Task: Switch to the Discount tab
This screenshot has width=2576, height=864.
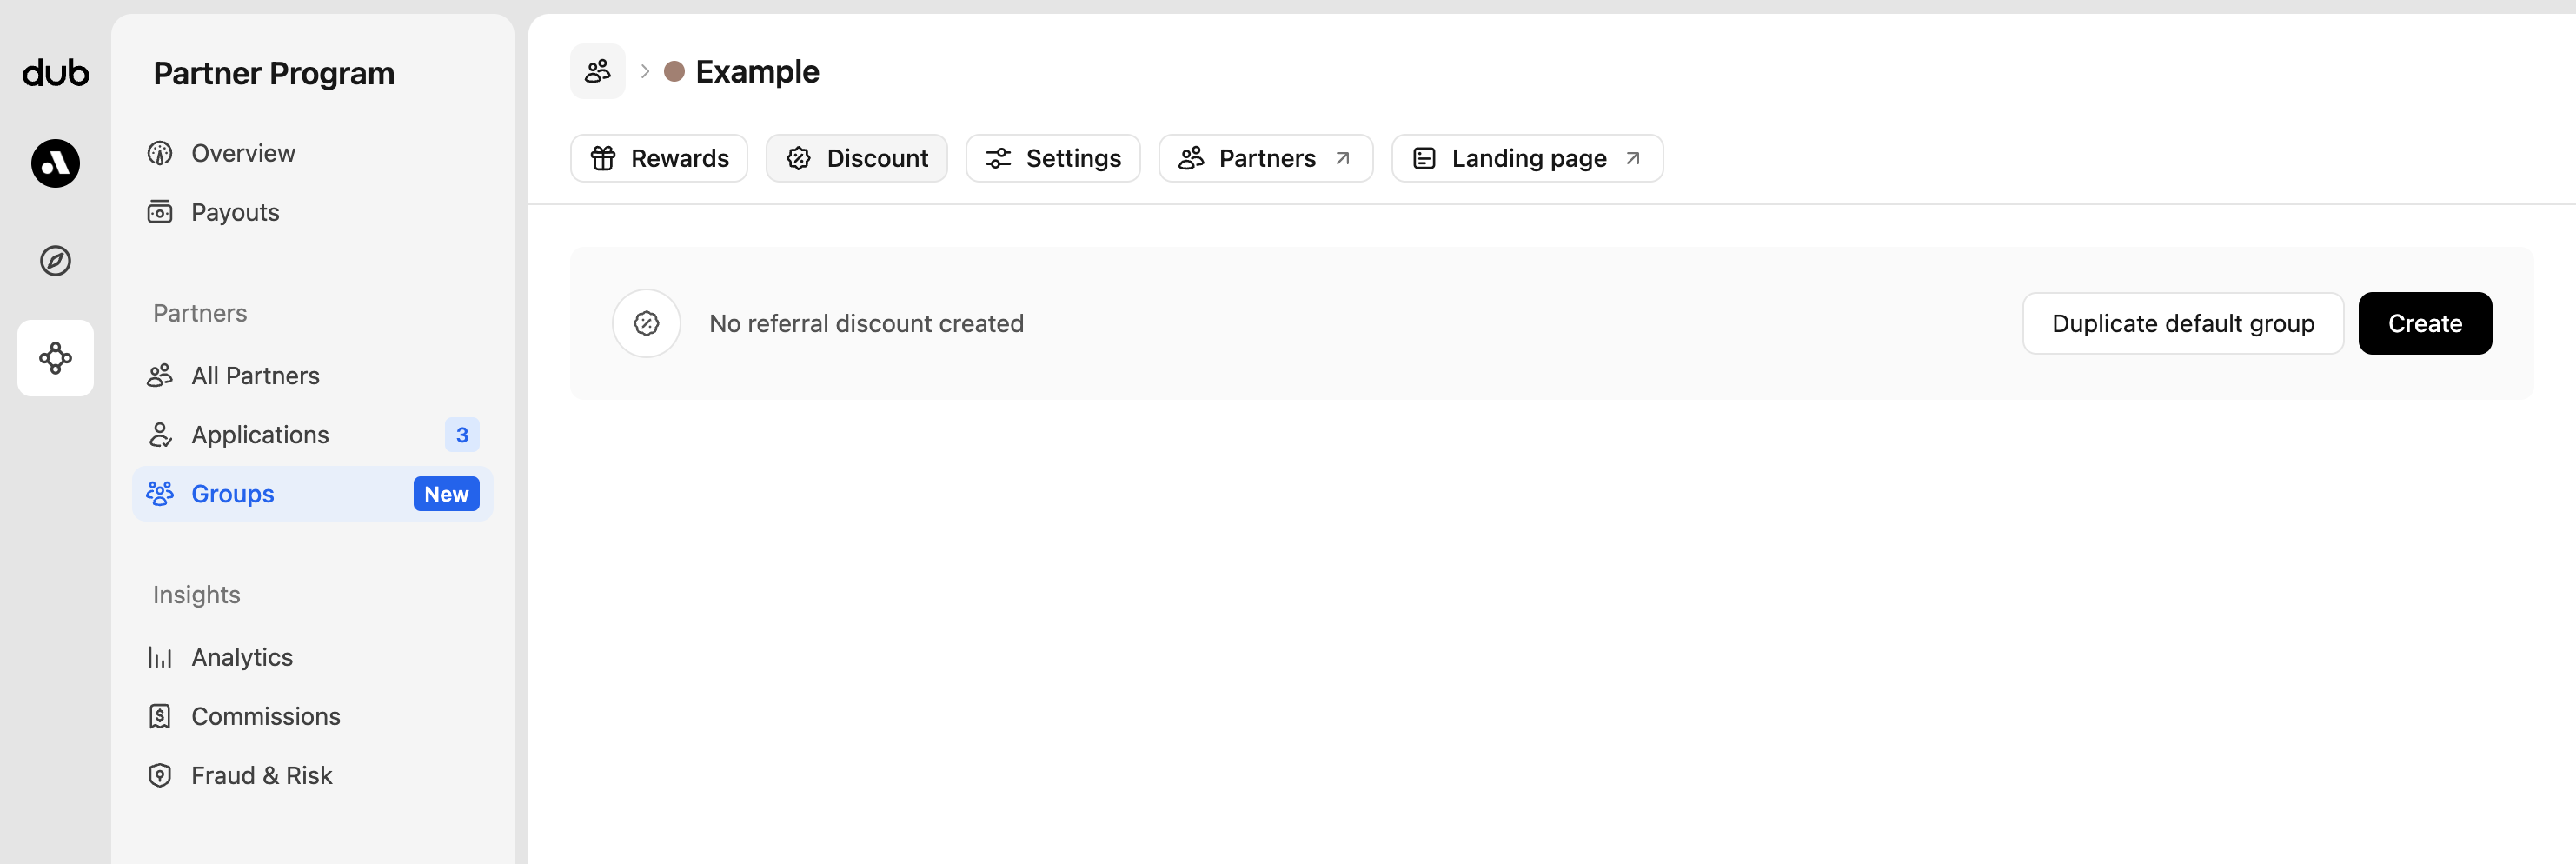Action: tap(857, 158)
